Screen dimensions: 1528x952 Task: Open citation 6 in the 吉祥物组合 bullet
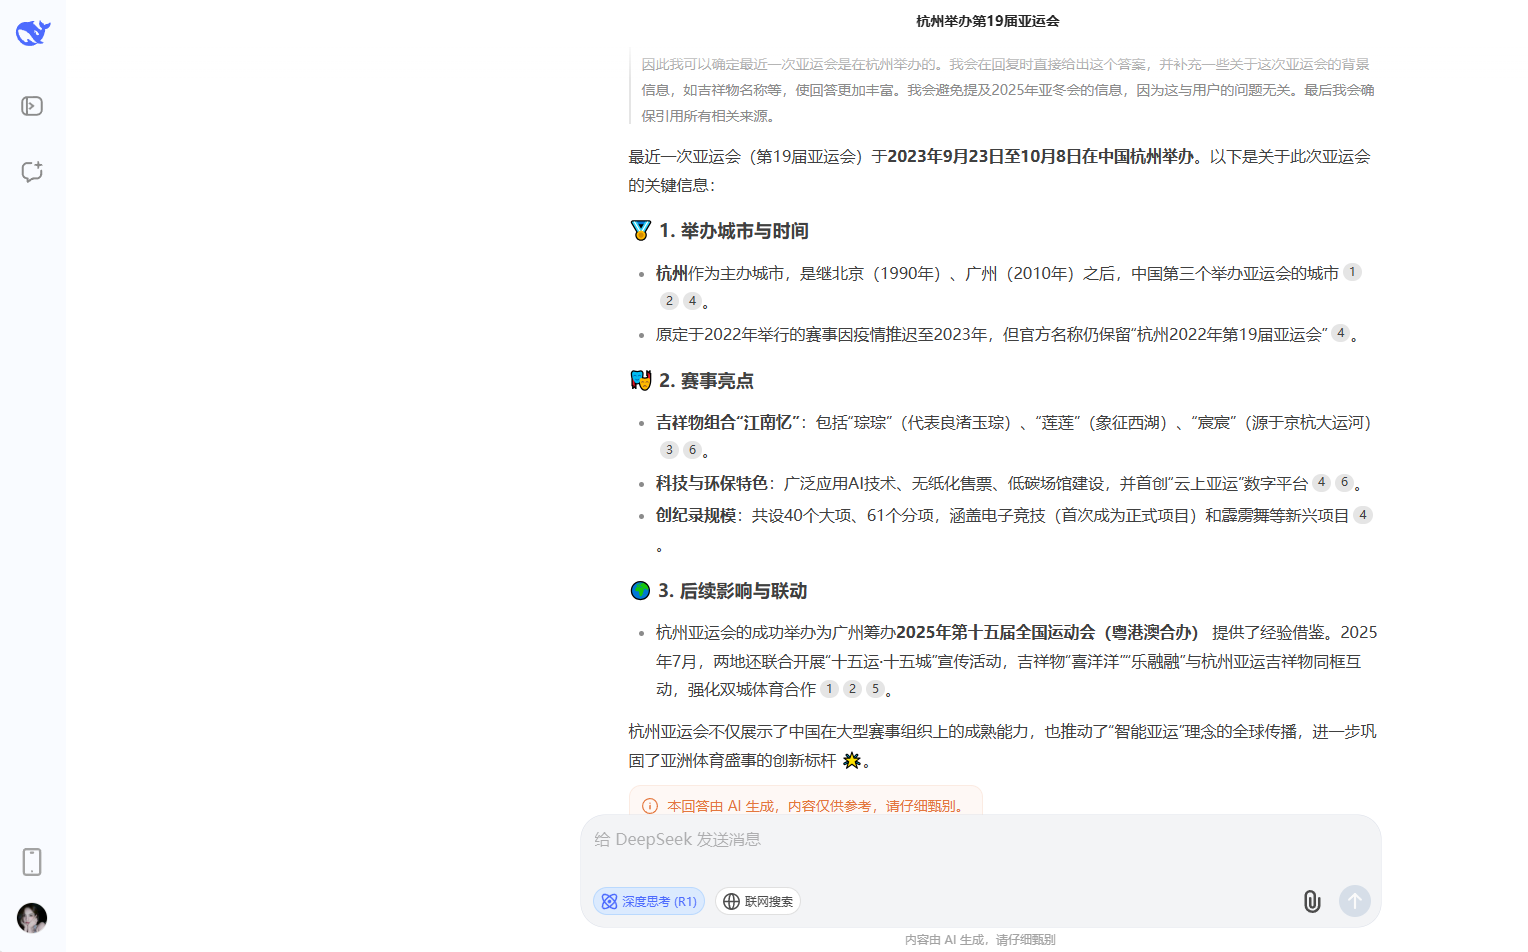coord(692,450)
